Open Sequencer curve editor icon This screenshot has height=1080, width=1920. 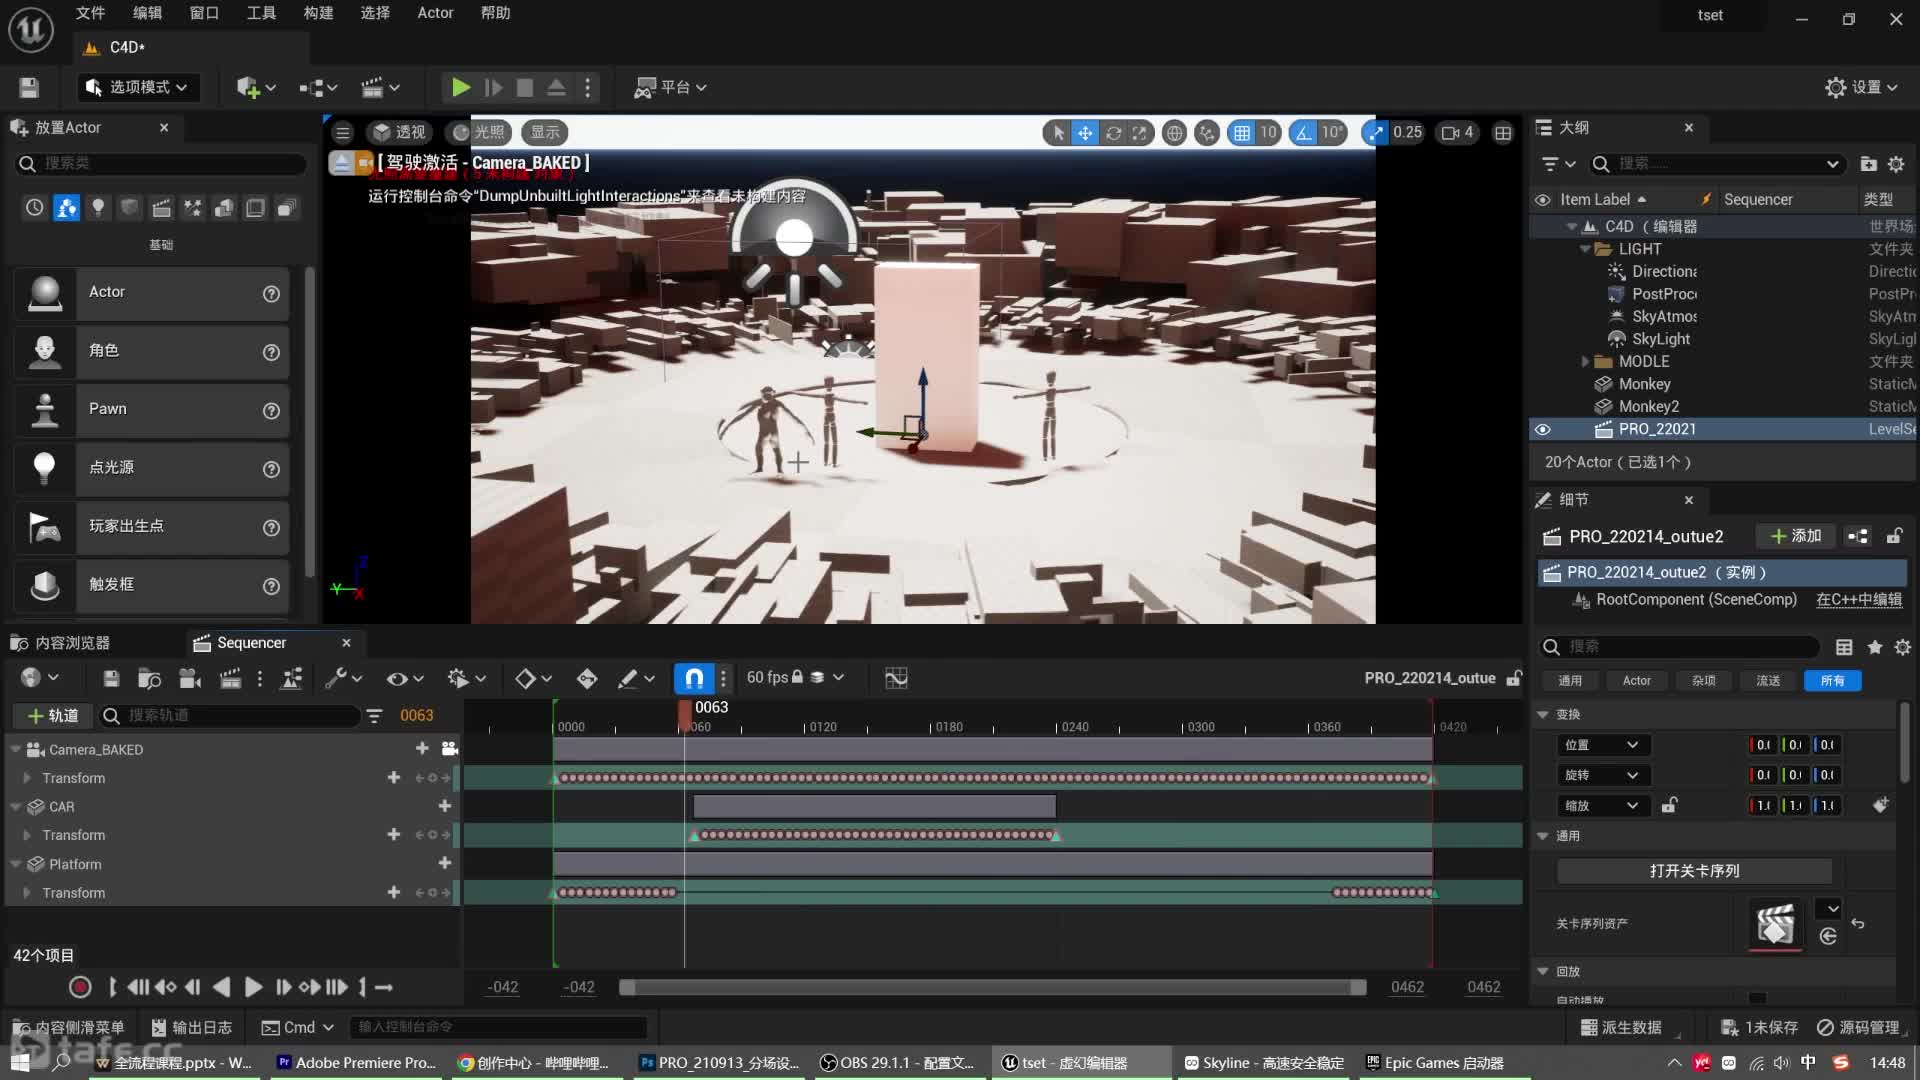coord(896,679)
